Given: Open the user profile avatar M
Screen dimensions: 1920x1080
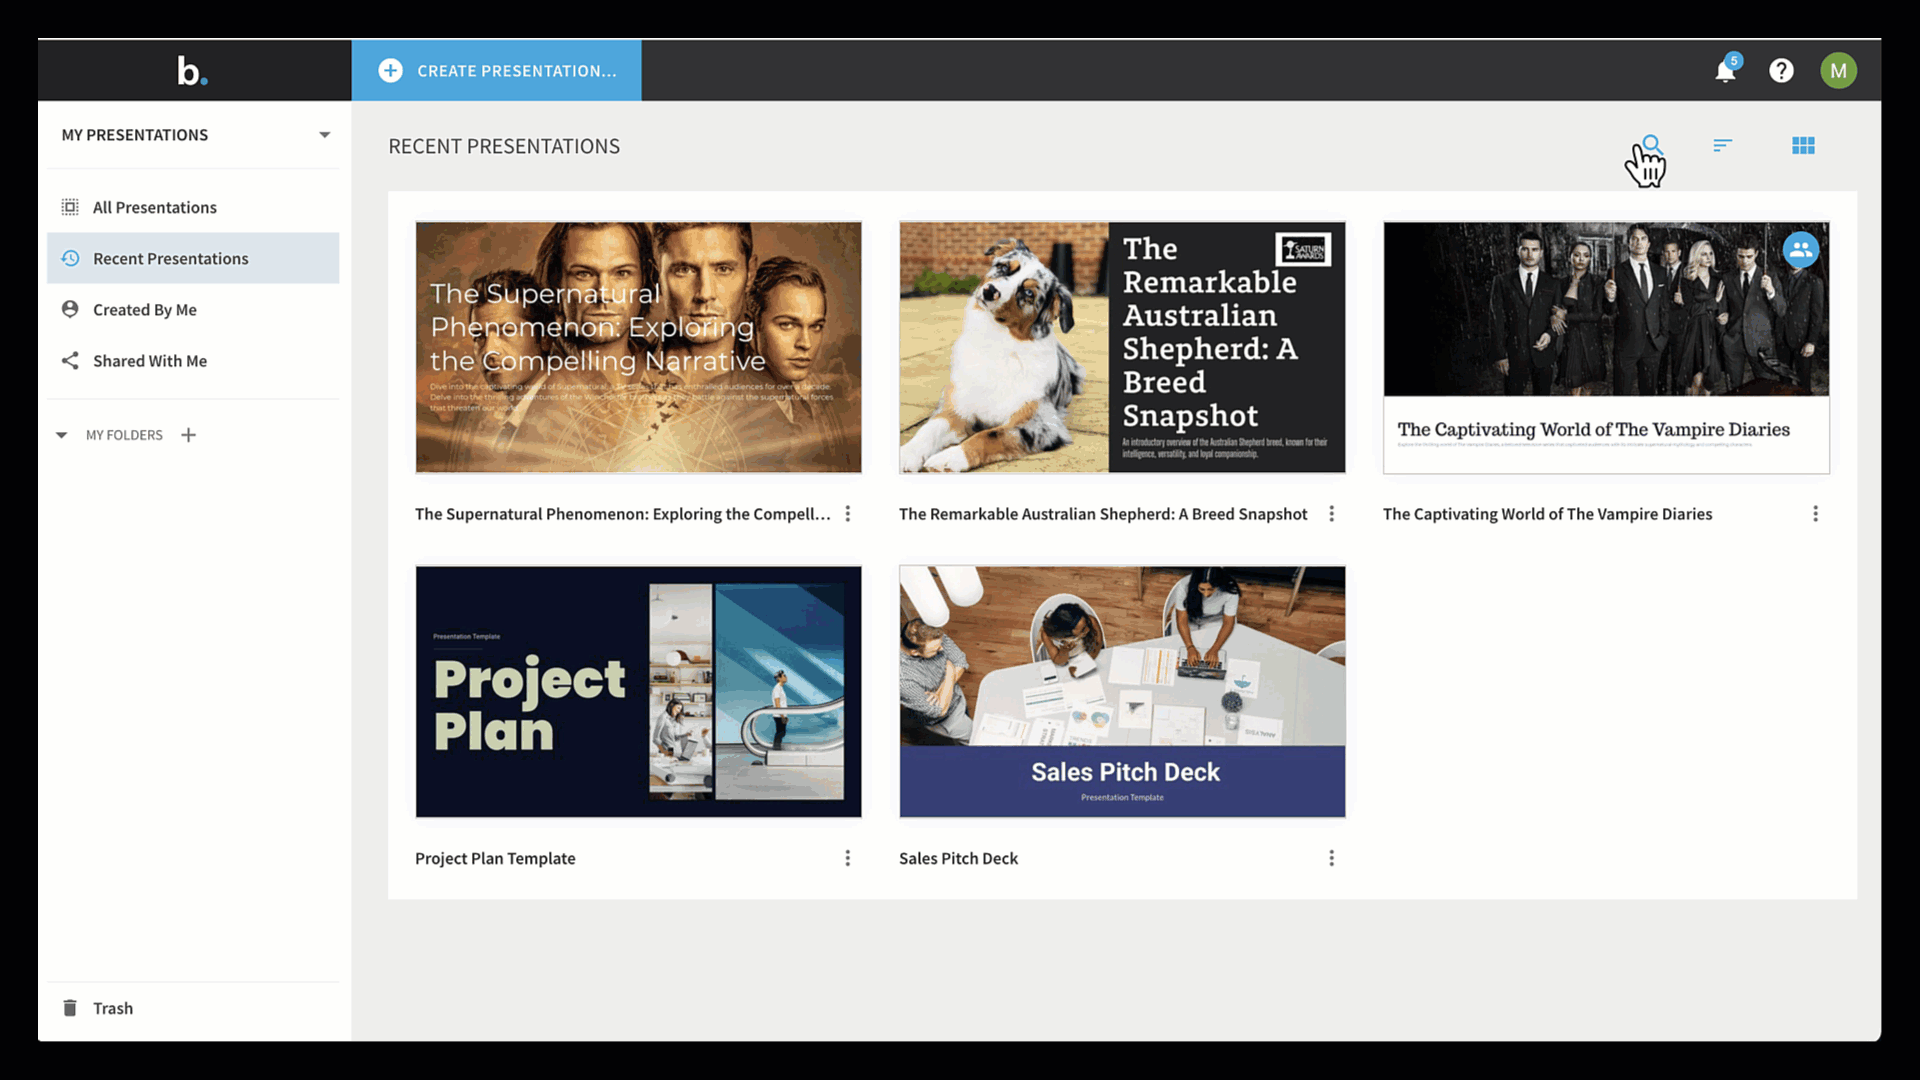Looking at the screenshot, I should [1838, 70].
